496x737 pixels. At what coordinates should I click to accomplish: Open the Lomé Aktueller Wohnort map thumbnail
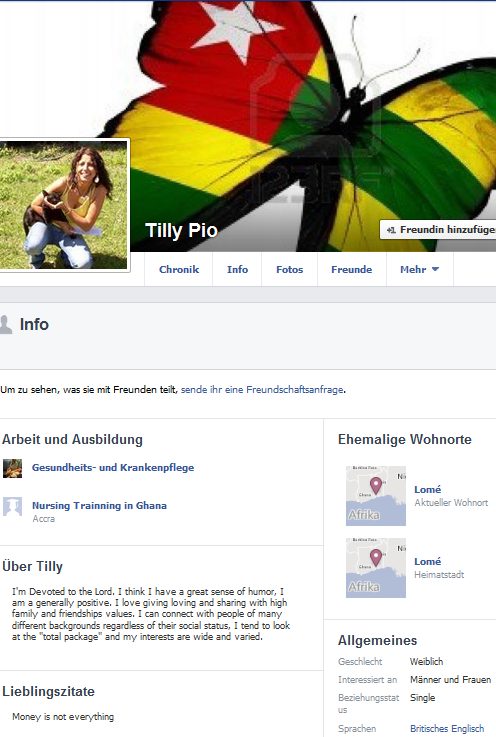pos(376,496)
